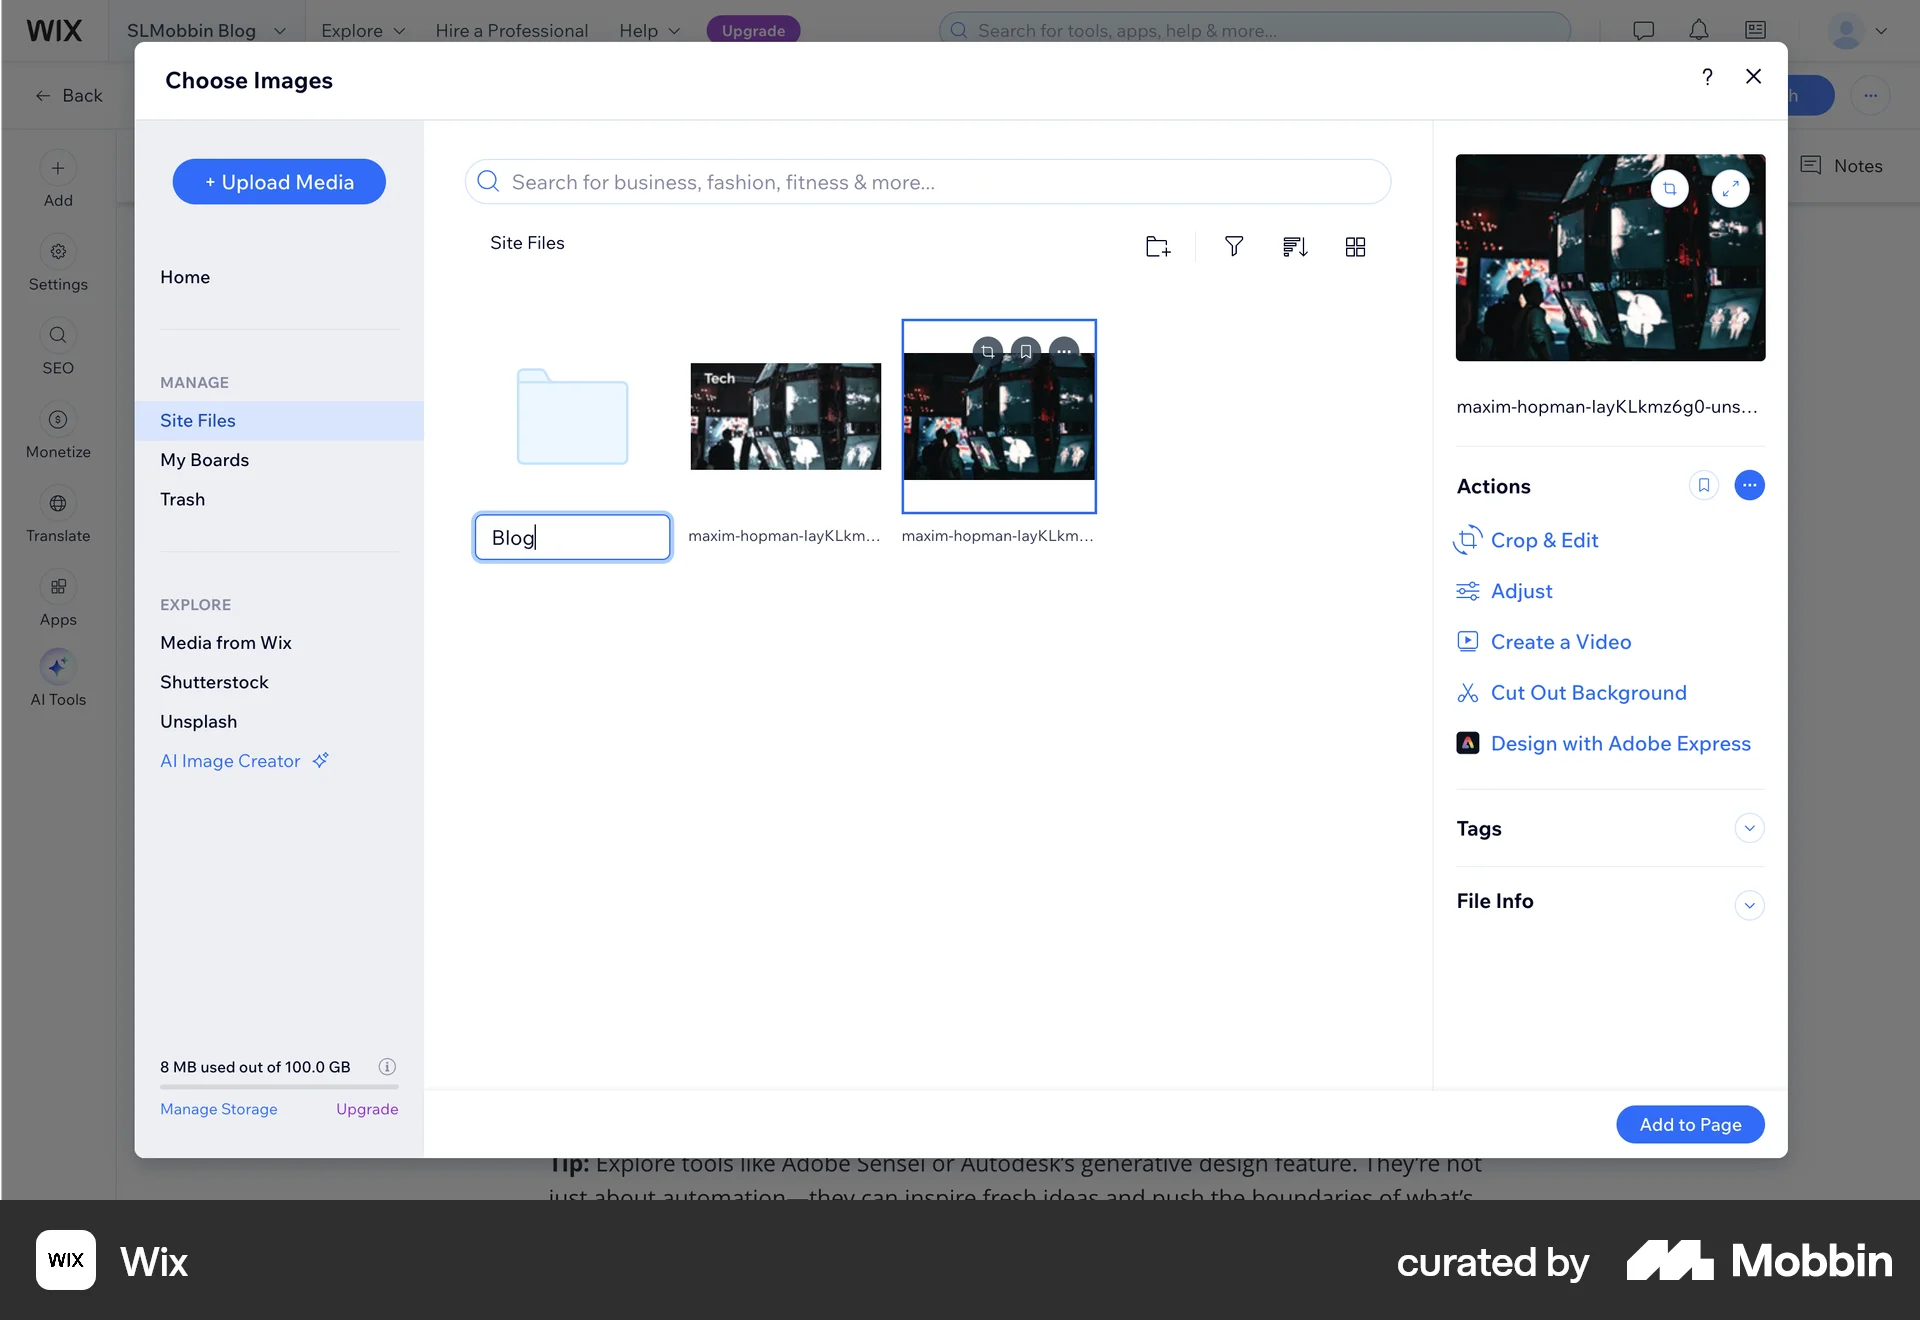Click the Blog folder name input field

[x=571, y=537]
